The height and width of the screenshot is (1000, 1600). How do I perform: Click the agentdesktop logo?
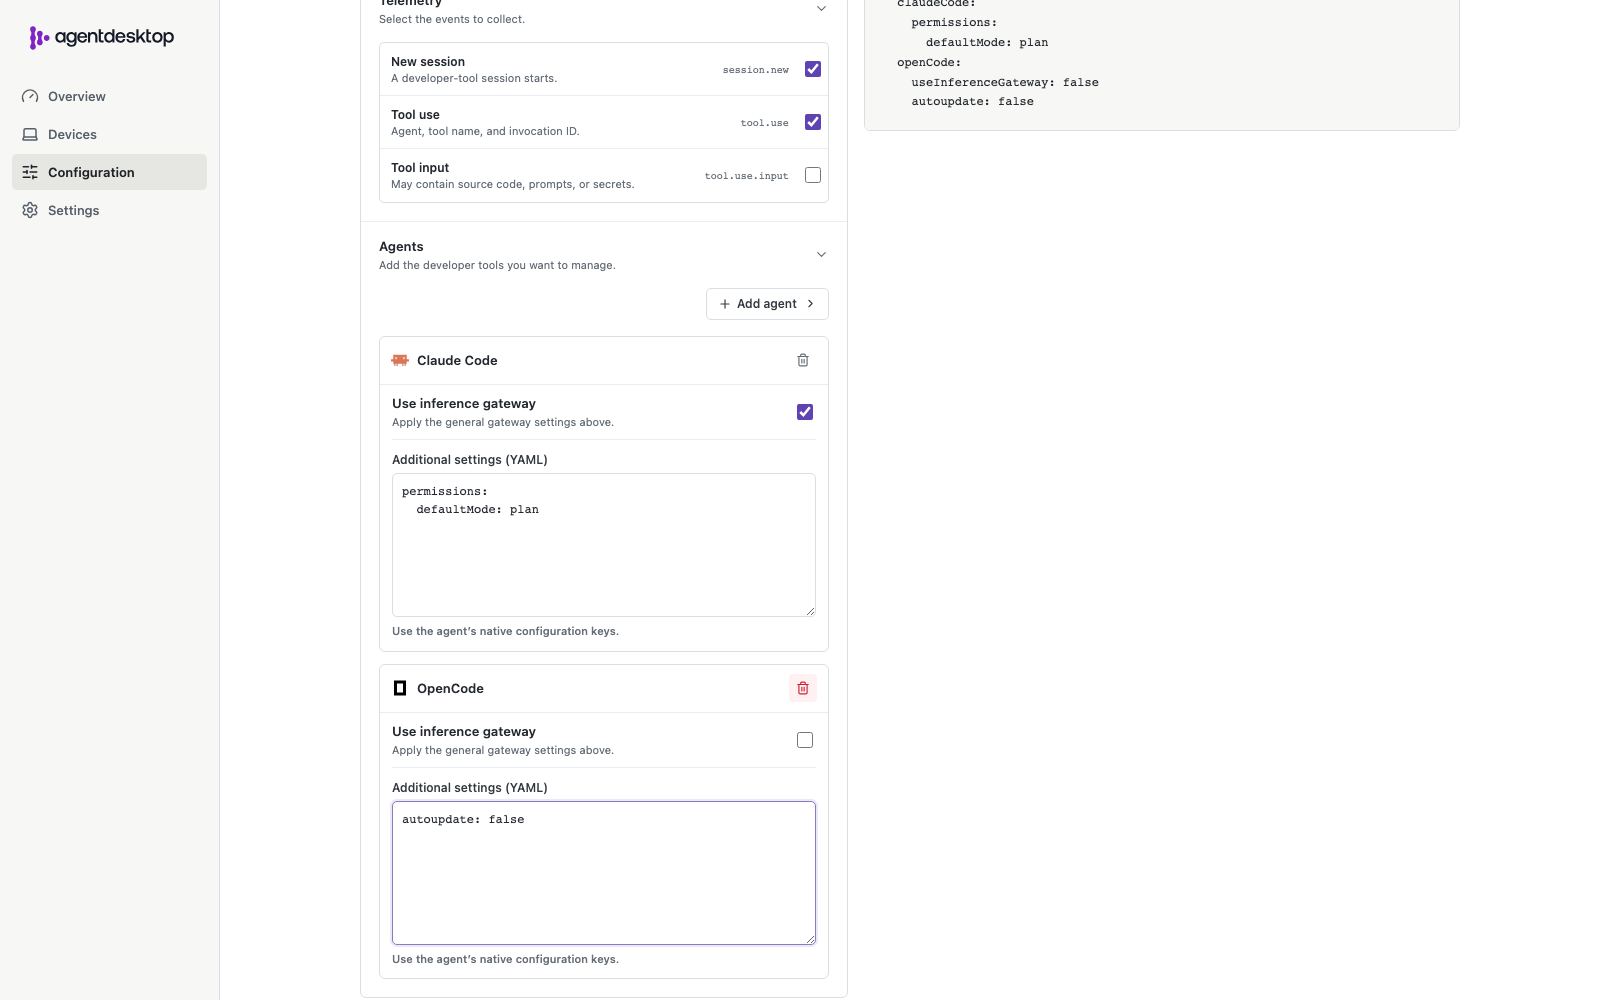102,37
